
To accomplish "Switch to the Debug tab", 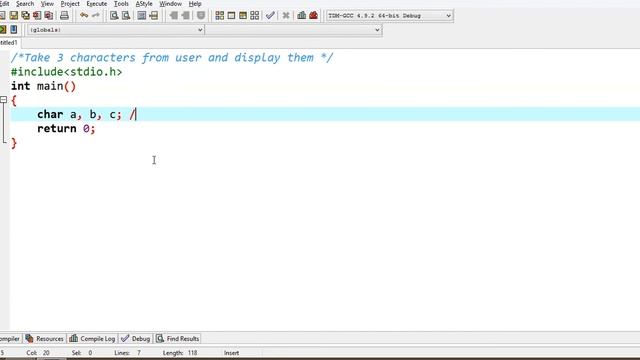I will (x=136, y=338).
